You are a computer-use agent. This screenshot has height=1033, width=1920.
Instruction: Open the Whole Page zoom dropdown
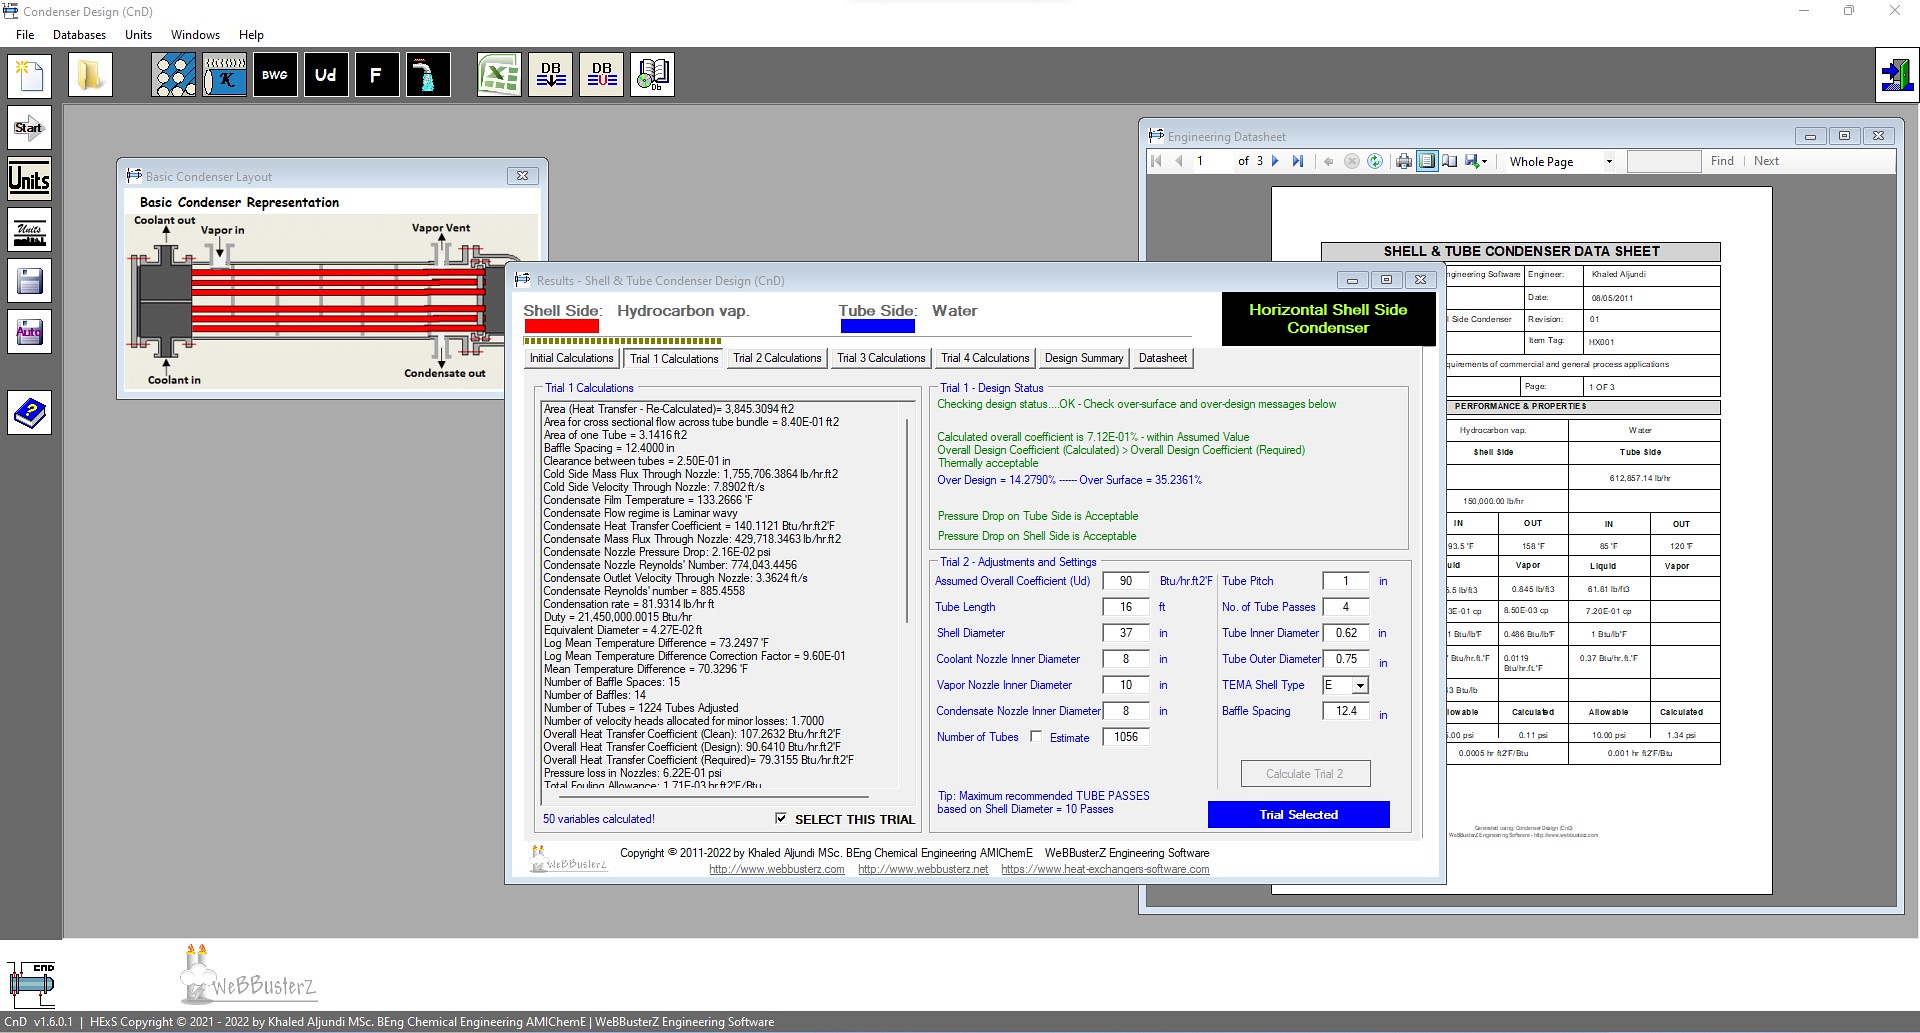click(1609, 162)
